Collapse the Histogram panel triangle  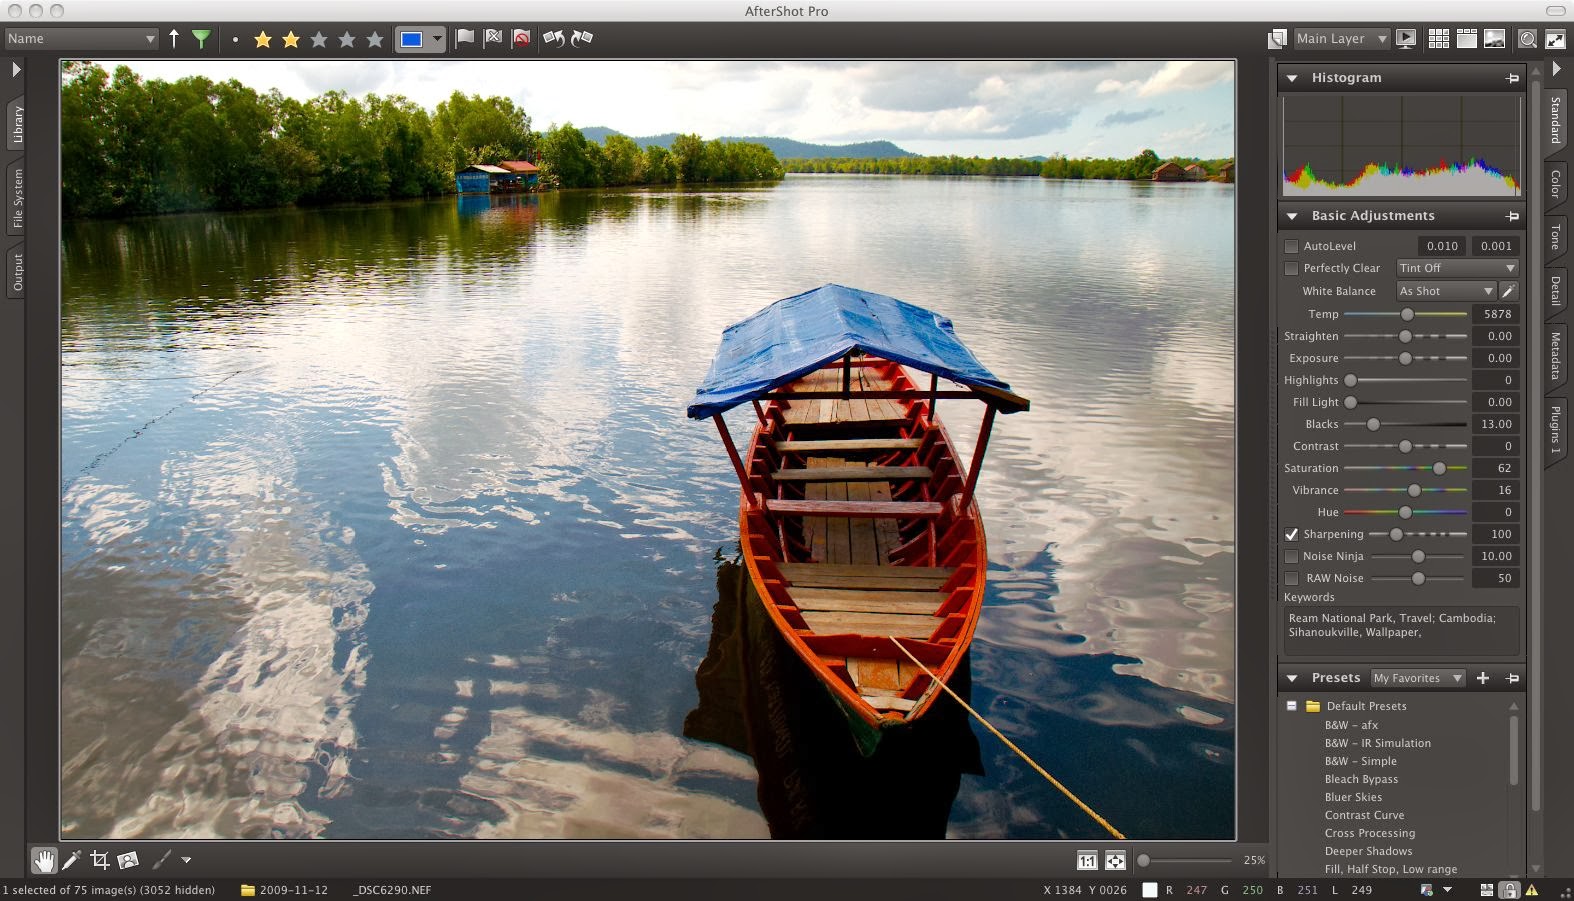point(1292,78)
